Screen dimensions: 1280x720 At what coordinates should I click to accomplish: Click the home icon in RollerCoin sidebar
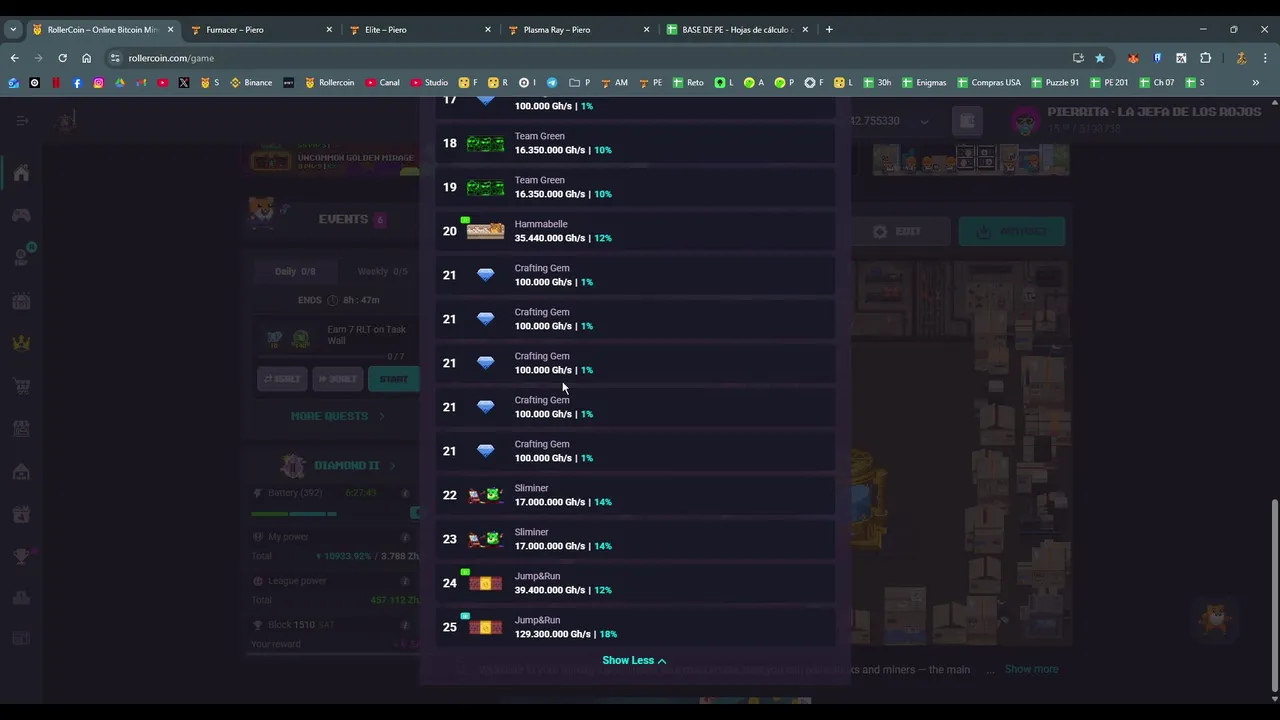(21, 173)
